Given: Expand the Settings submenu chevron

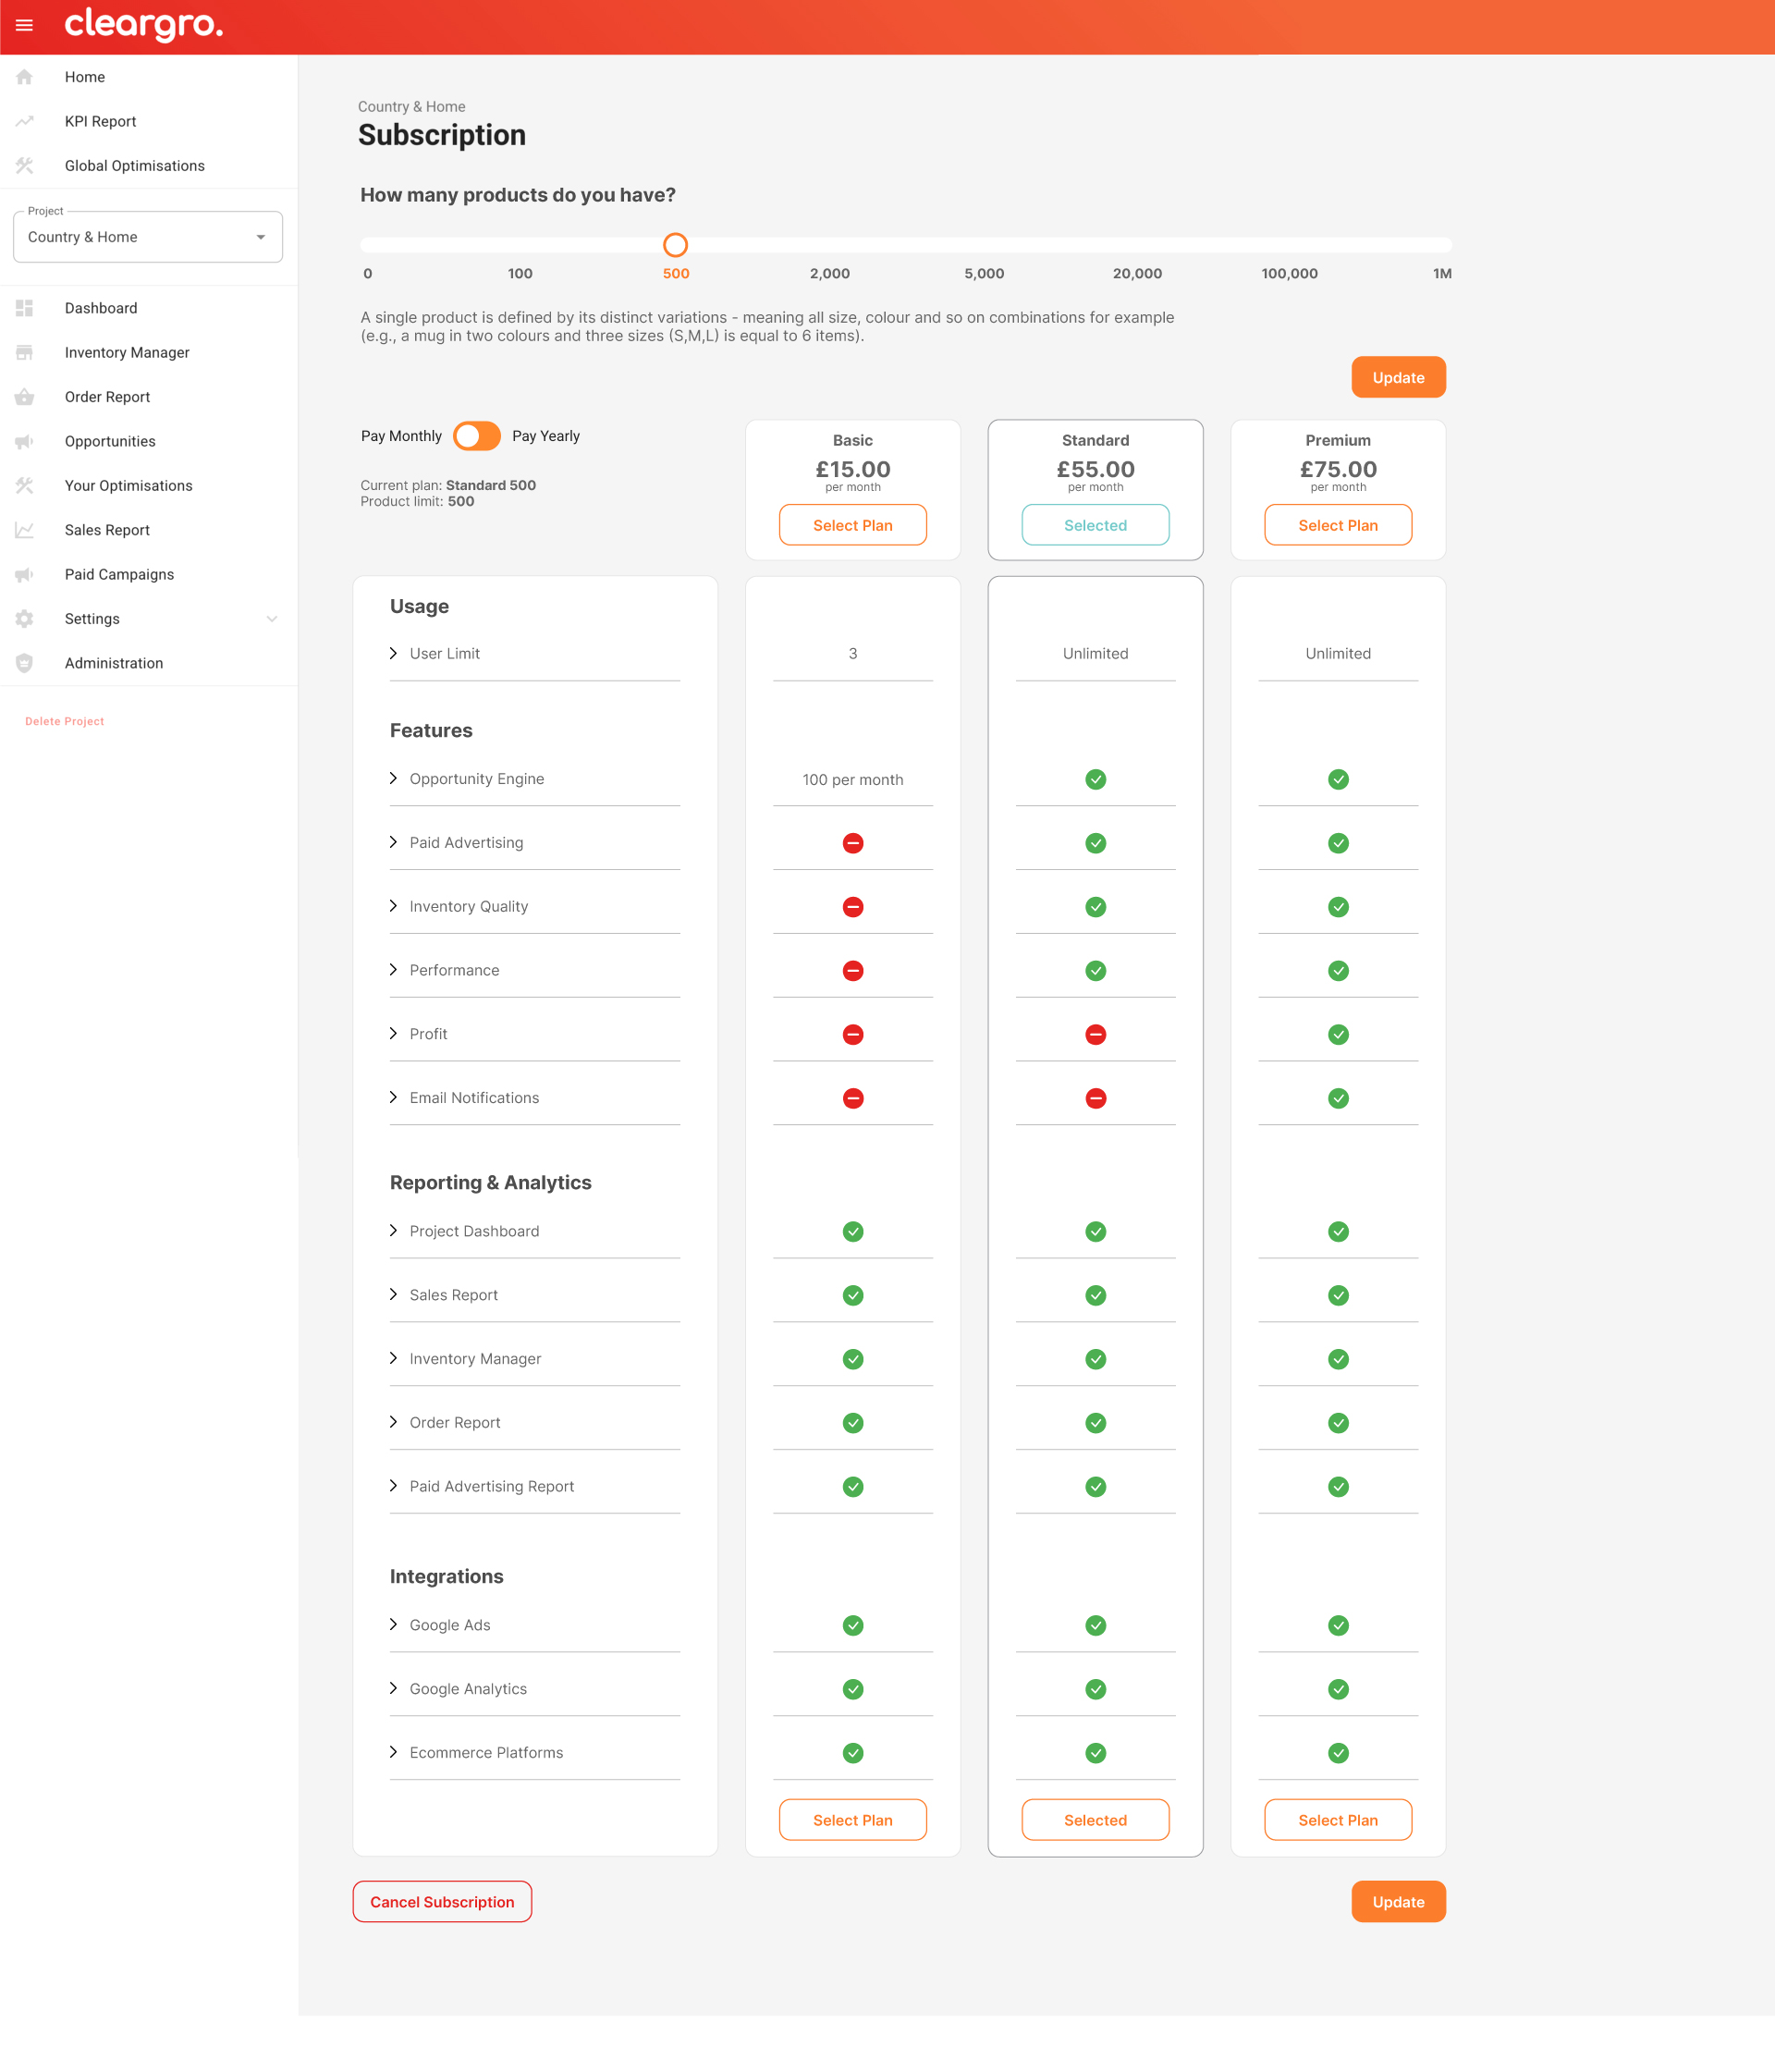Looking at the screenshot, I should point(271,619).
